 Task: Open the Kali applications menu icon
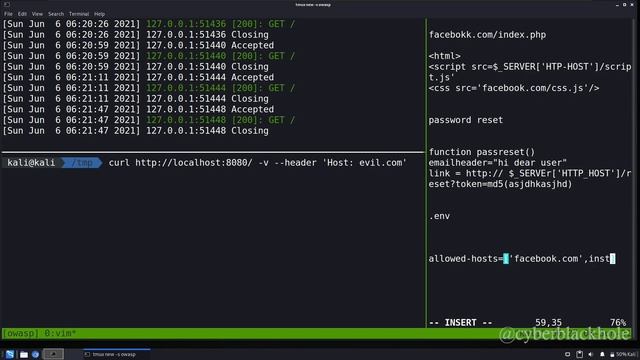[x=10, y=354]
